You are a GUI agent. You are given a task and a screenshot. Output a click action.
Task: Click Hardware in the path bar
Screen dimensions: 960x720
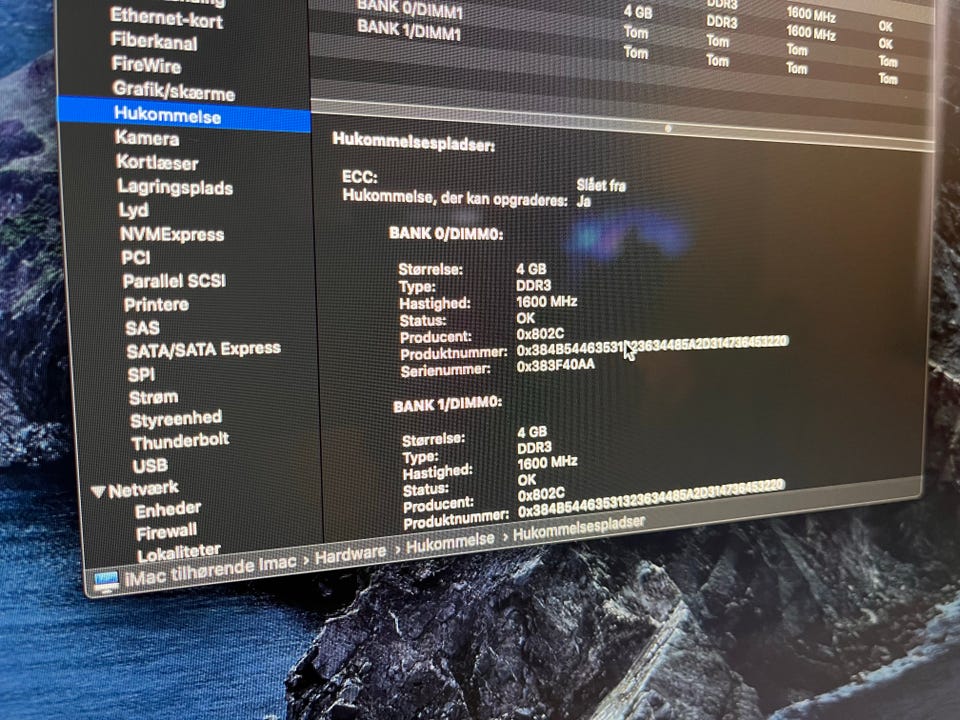coord(351,555)
